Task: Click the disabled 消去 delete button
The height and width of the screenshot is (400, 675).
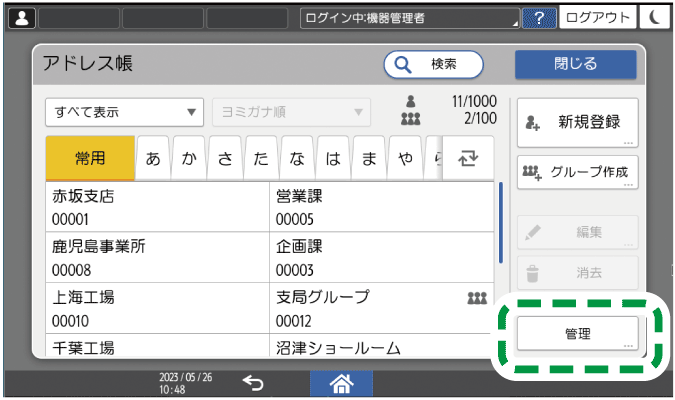Action: click(577, 273)
